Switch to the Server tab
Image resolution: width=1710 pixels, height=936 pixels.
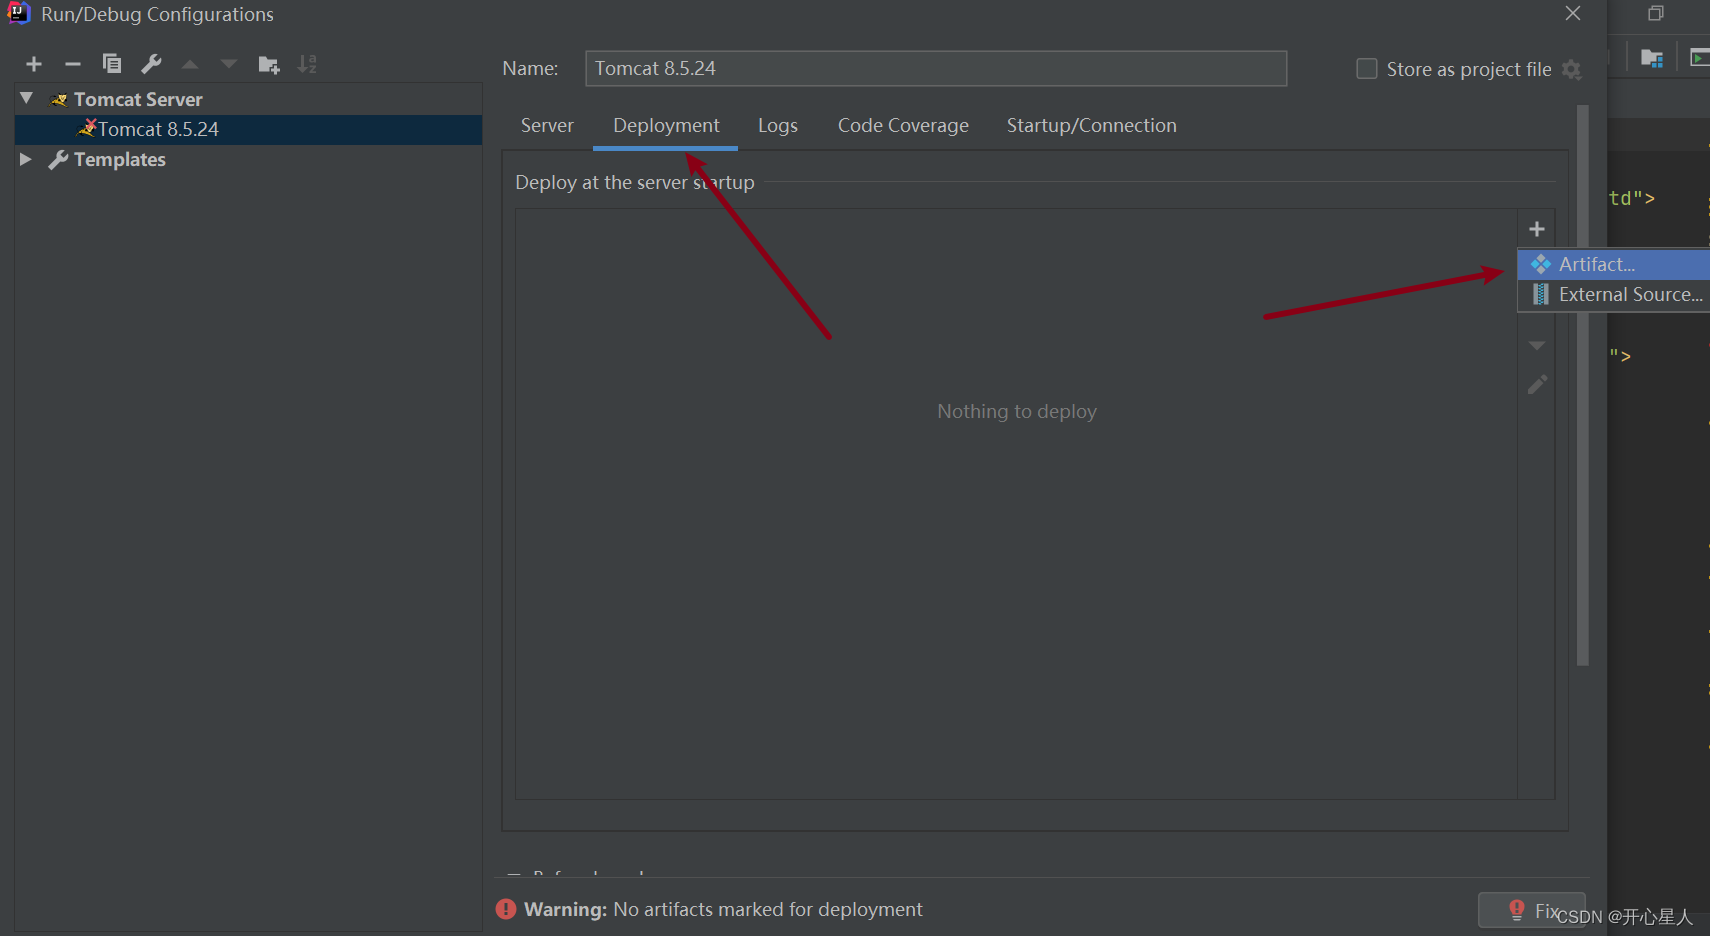[547, 126]
